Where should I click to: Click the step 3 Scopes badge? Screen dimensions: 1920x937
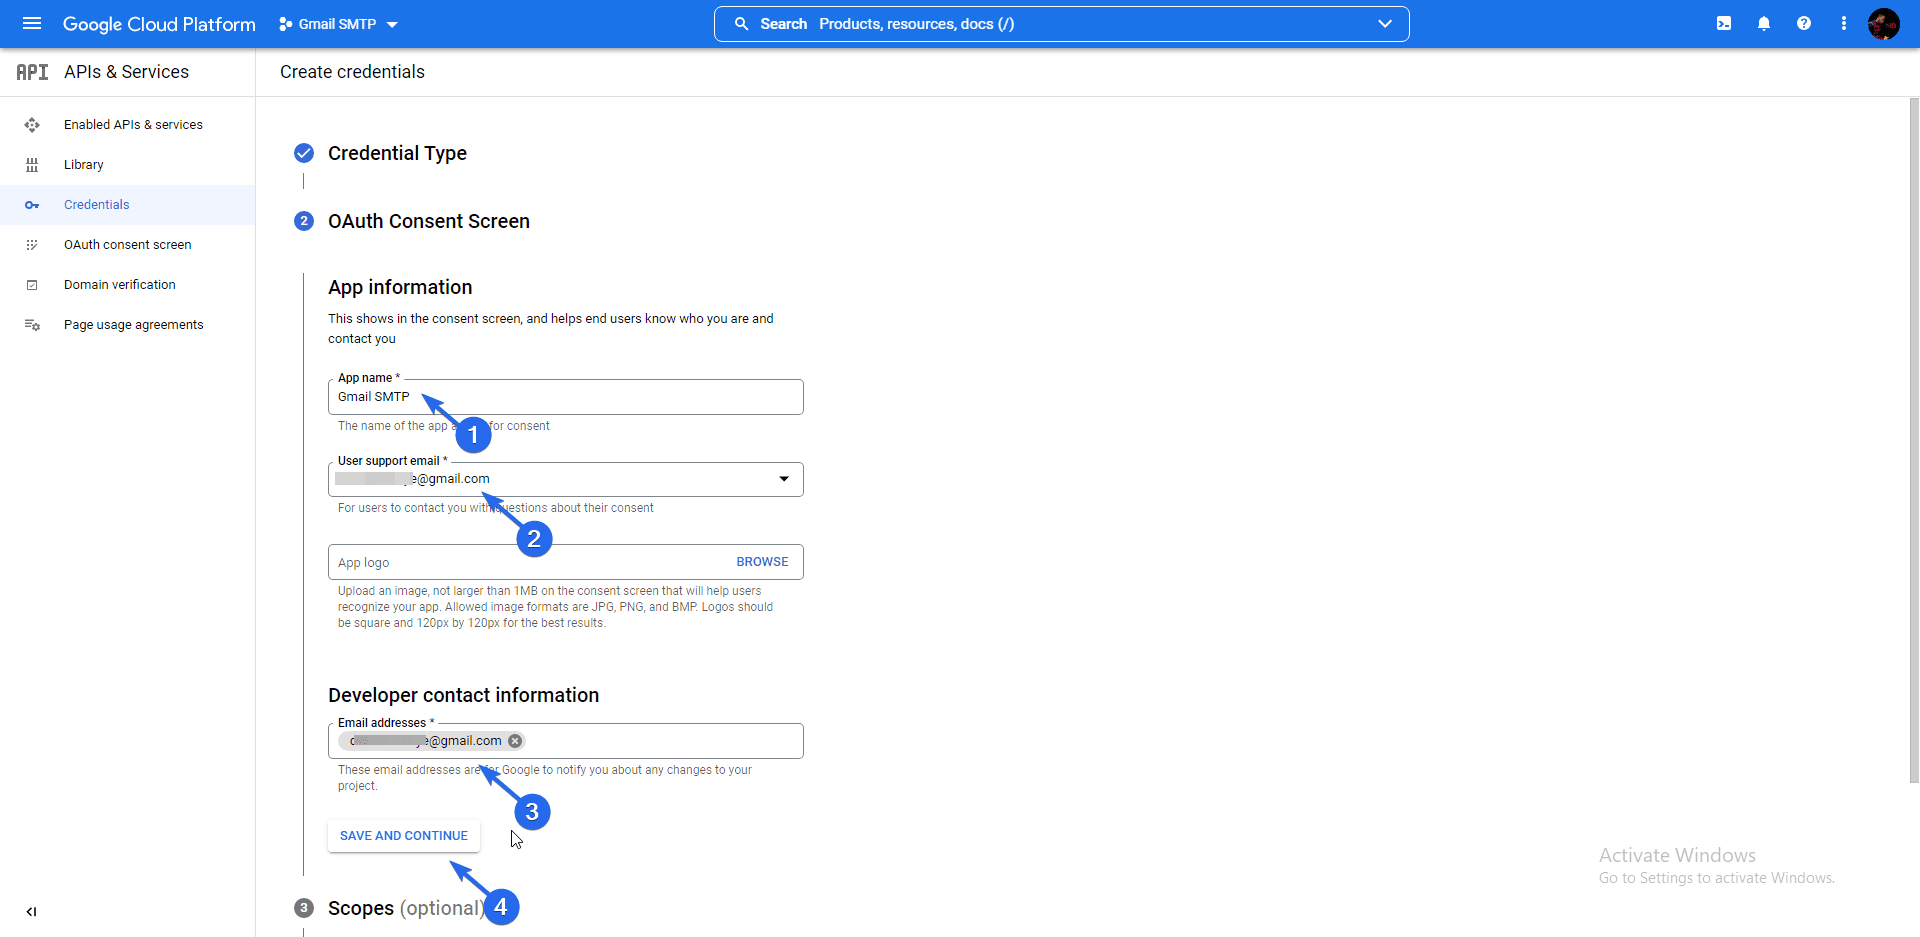coord(304,908)
